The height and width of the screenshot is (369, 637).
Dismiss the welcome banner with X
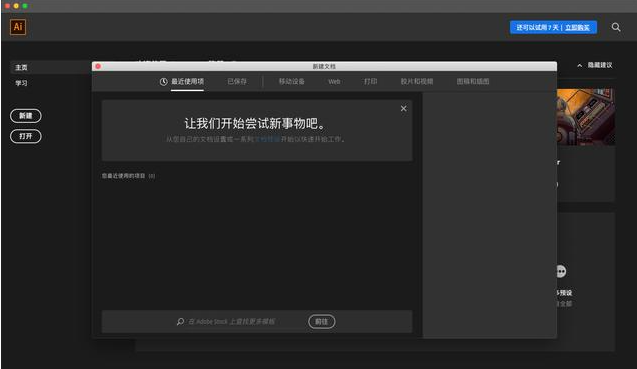click(403, 109)
